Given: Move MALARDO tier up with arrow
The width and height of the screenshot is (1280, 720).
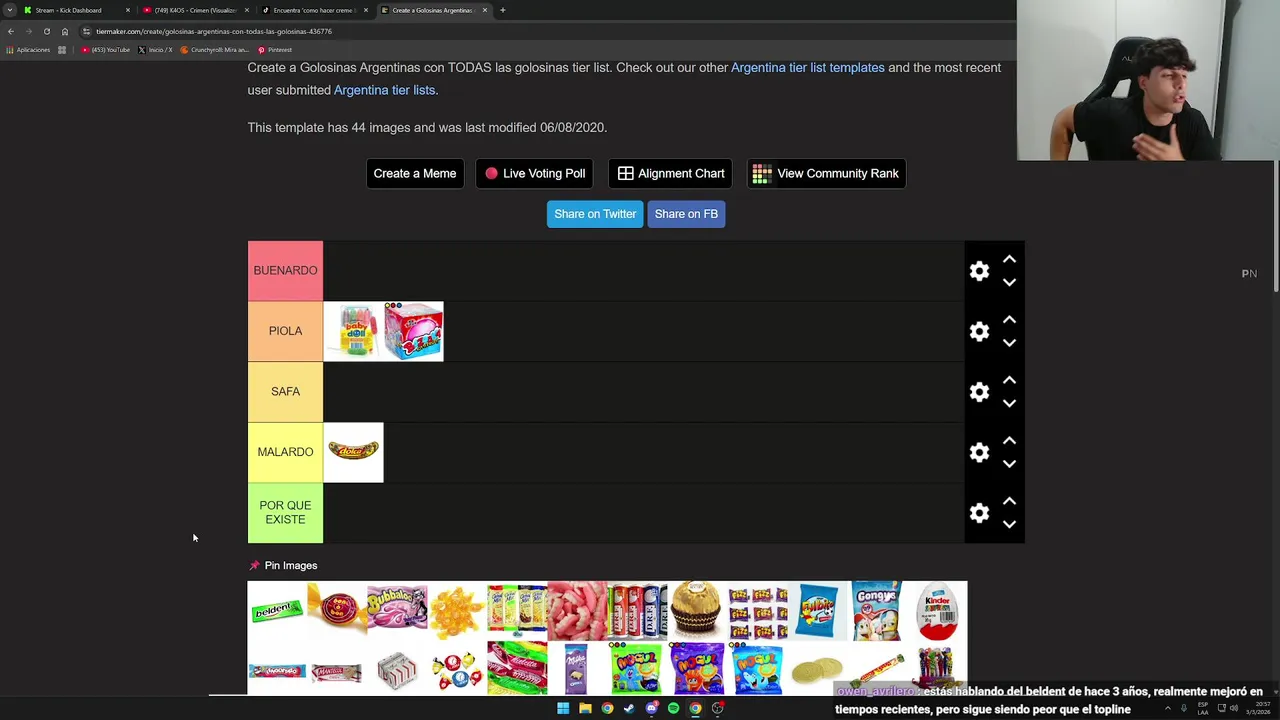Looking at the screenshot, I should (x=1009, y=441).
